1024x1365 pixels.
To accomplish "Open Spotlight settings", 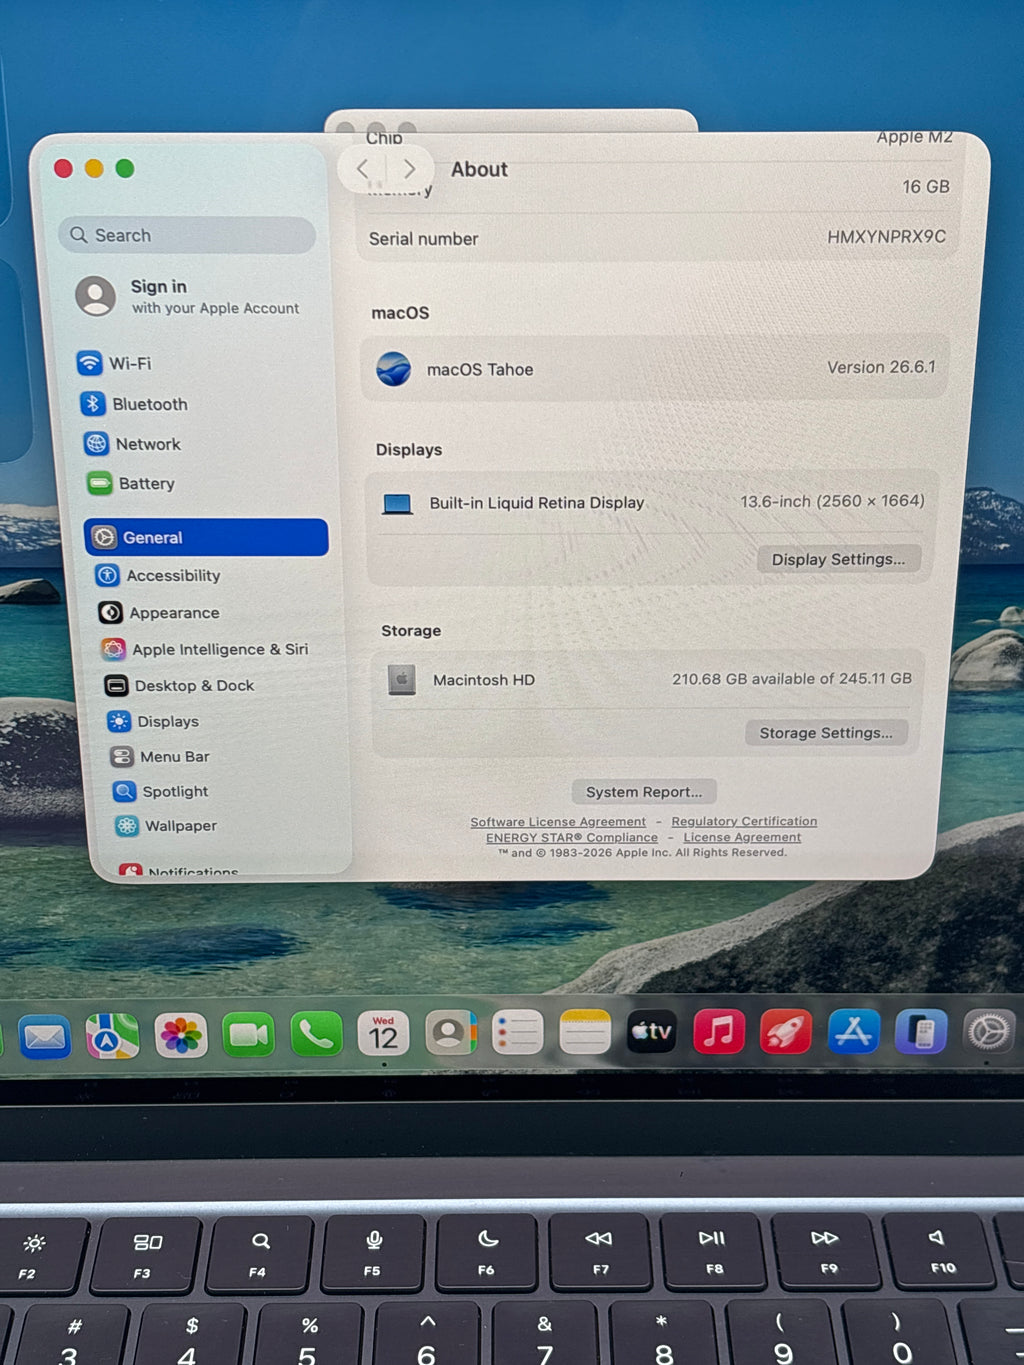I will point(161,792).
